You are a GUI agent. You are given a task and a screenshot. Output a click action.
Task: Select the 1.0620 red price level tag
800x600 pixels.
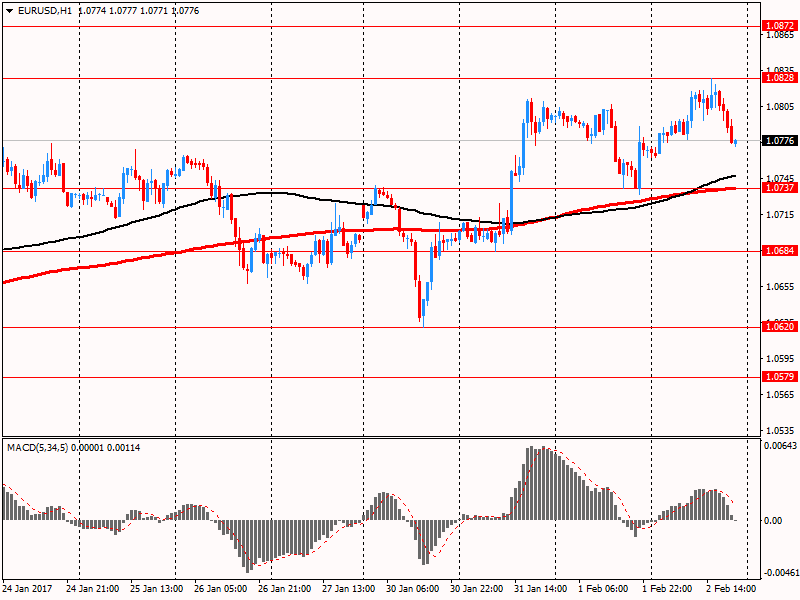click(779, 326)
